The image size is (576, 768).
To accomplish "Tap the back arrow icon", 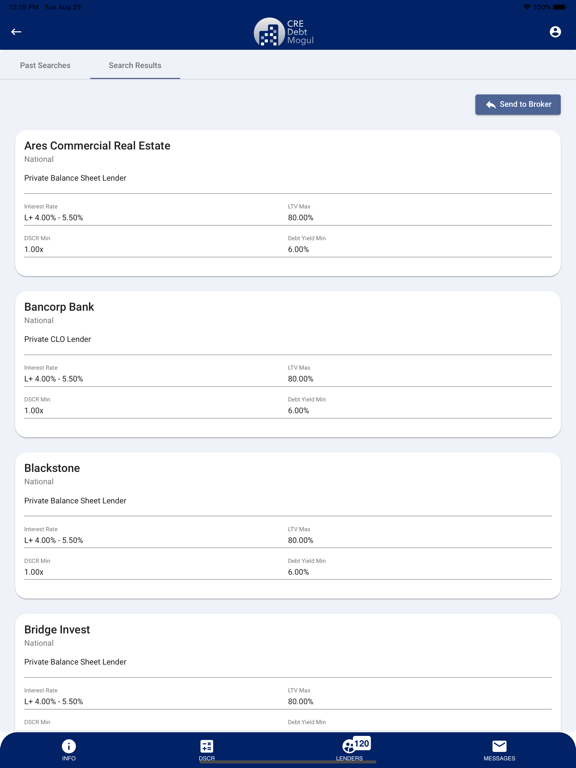I will click(16, 32).
